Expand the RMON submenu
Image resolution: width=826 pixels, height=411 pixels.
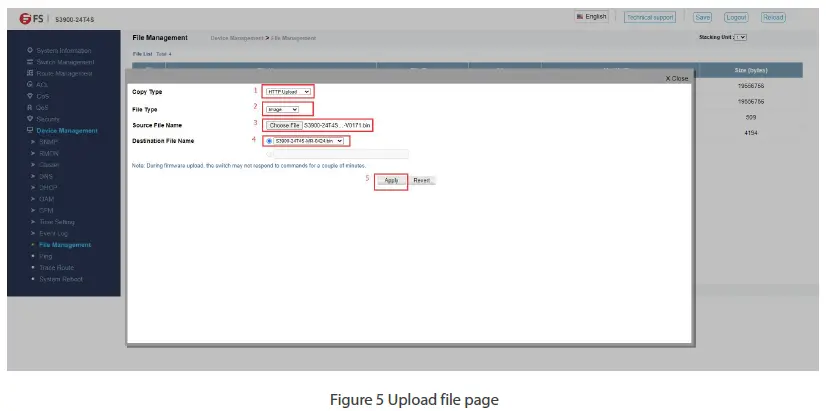click(49, 154)
